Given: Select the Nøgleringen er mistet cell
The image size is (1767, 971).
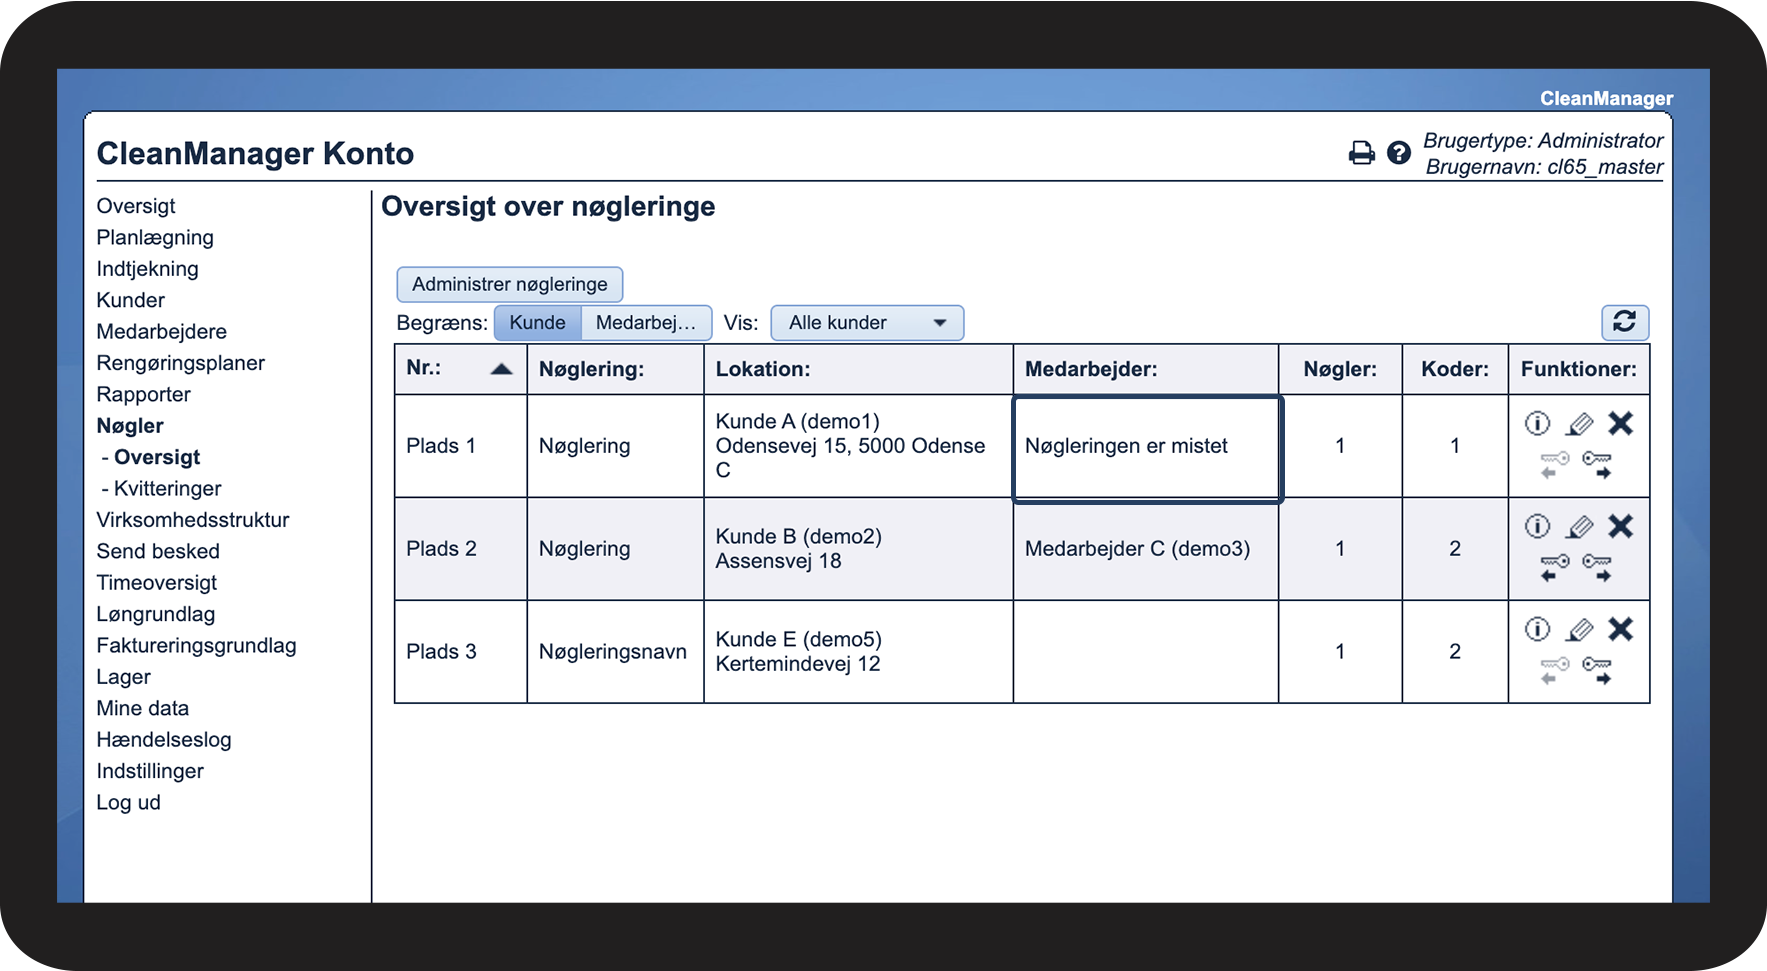Looking at the screenshot, I should pyautogui.click(x=1146, y=447).
